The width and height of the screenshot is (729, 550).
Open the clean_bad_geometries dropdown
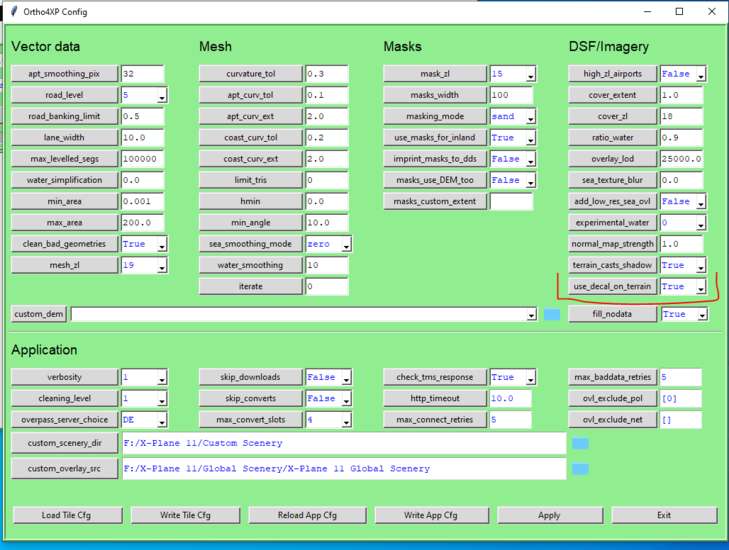pos(162,245)
